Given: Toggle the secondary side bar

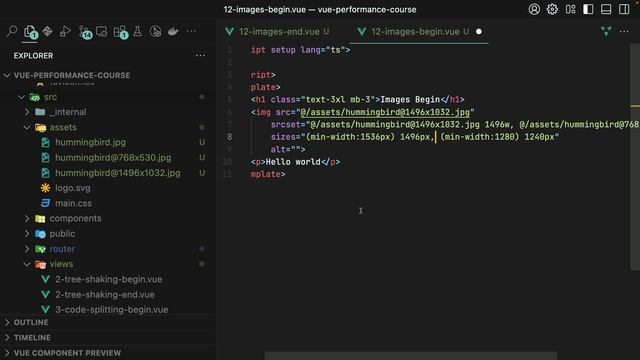Looking at the screenshot, I should pos(624,9).
